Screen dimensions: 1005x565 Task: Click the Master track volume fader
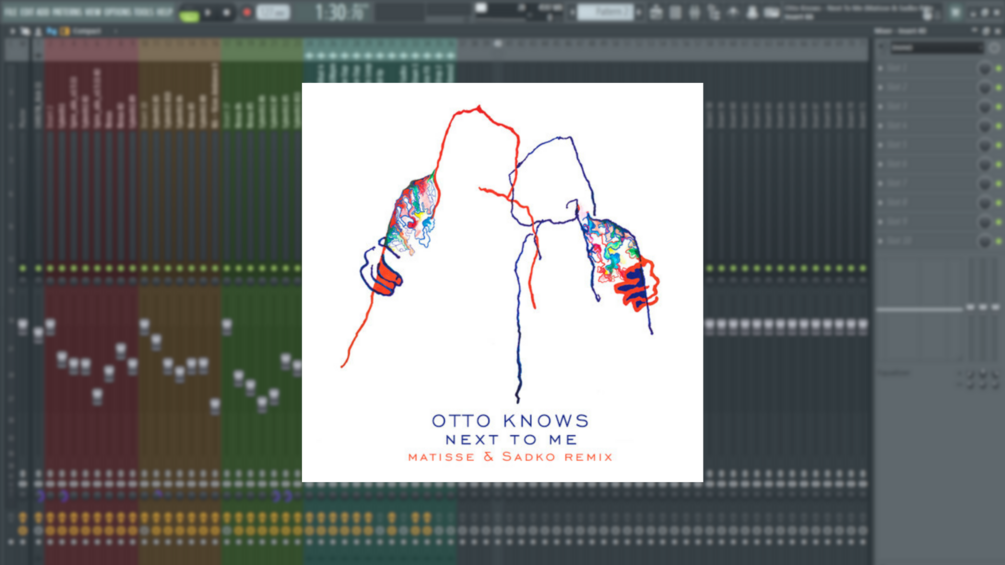[22, 325]
